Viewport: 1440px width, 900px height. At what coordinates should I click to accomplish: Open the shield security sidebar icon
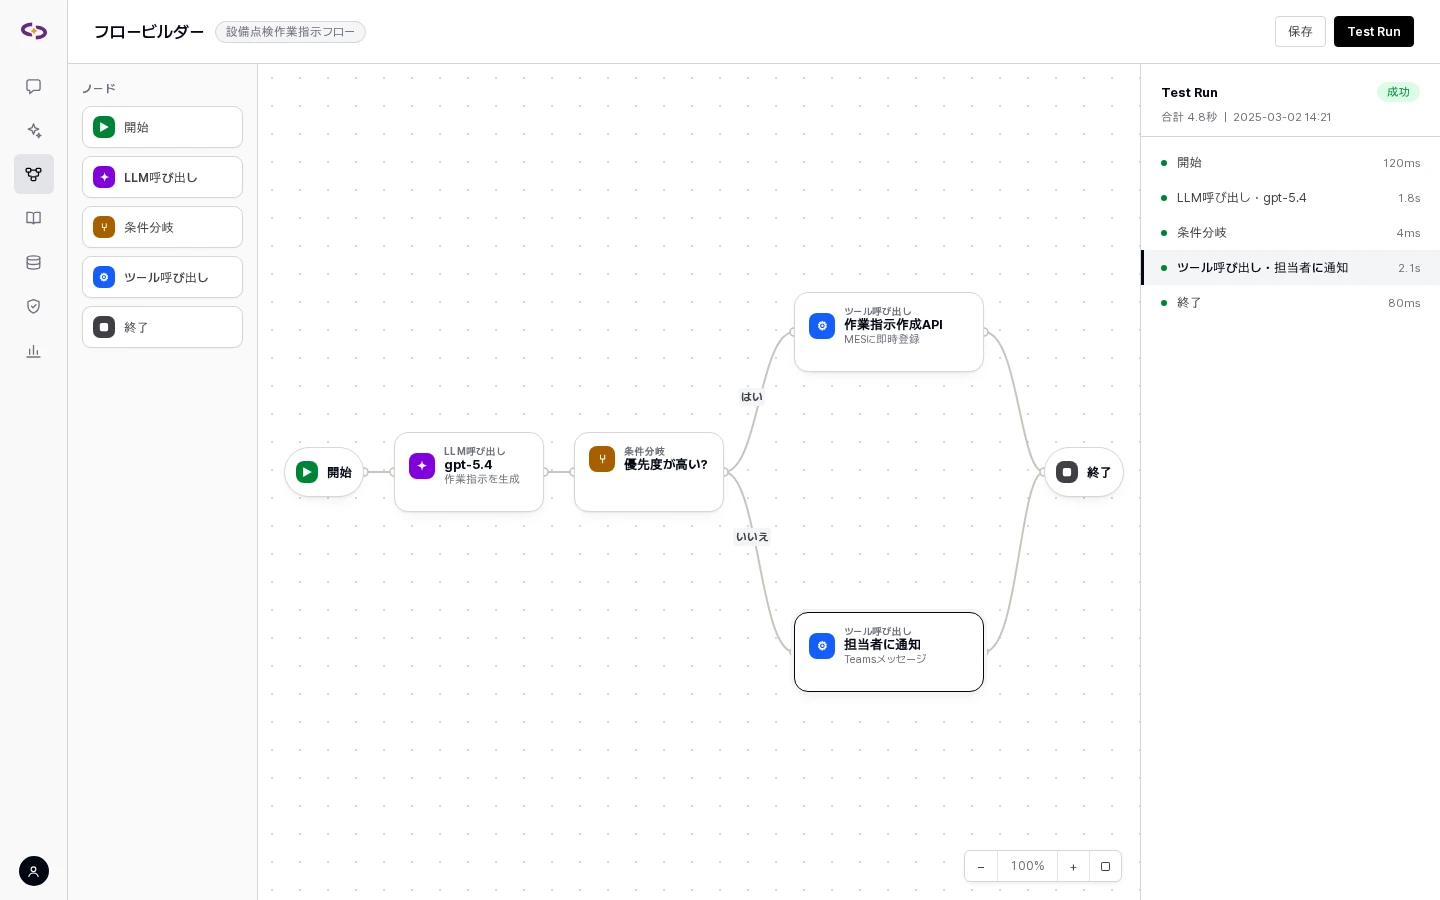pos(34,306)
